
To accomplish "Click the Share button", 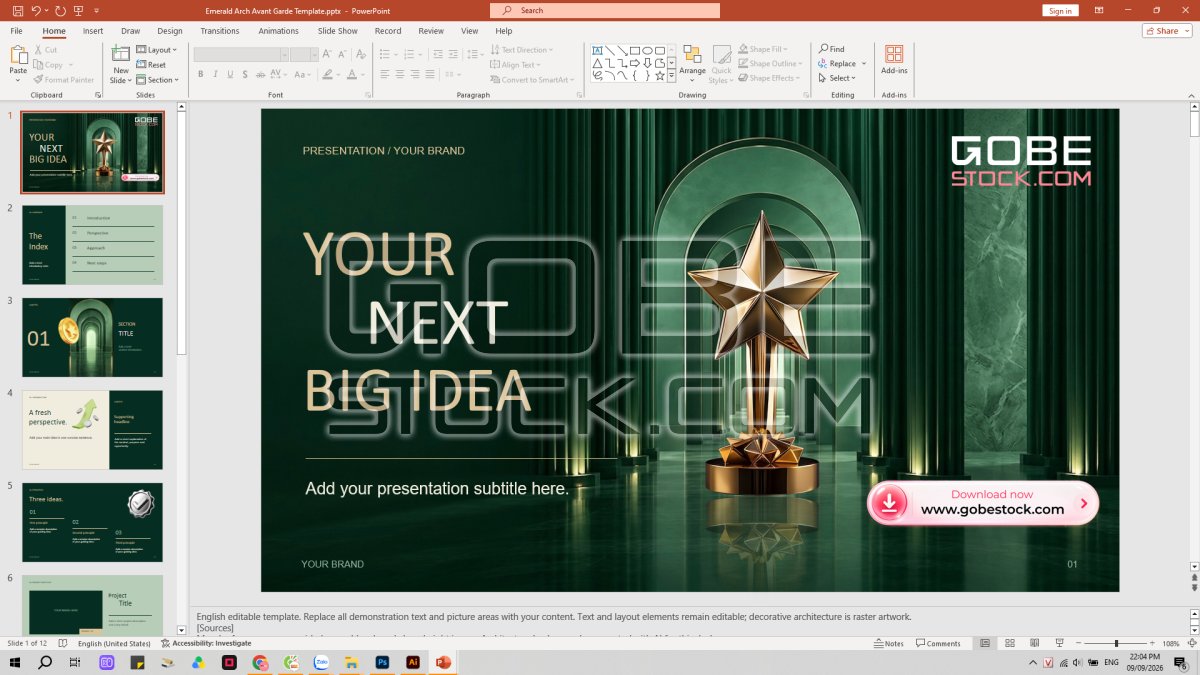I will [x=1166, y=31].
